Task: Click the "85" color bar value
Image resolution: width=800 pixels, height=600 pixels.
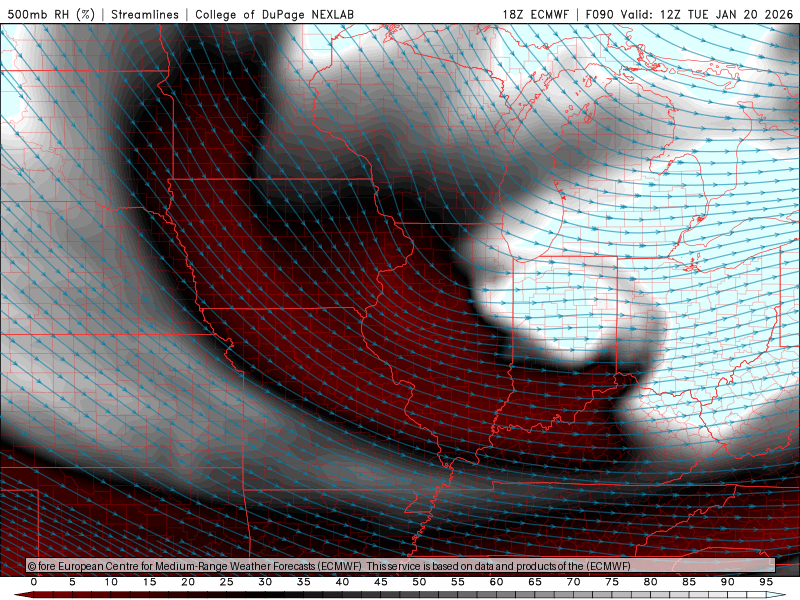Action: (689, 582)
